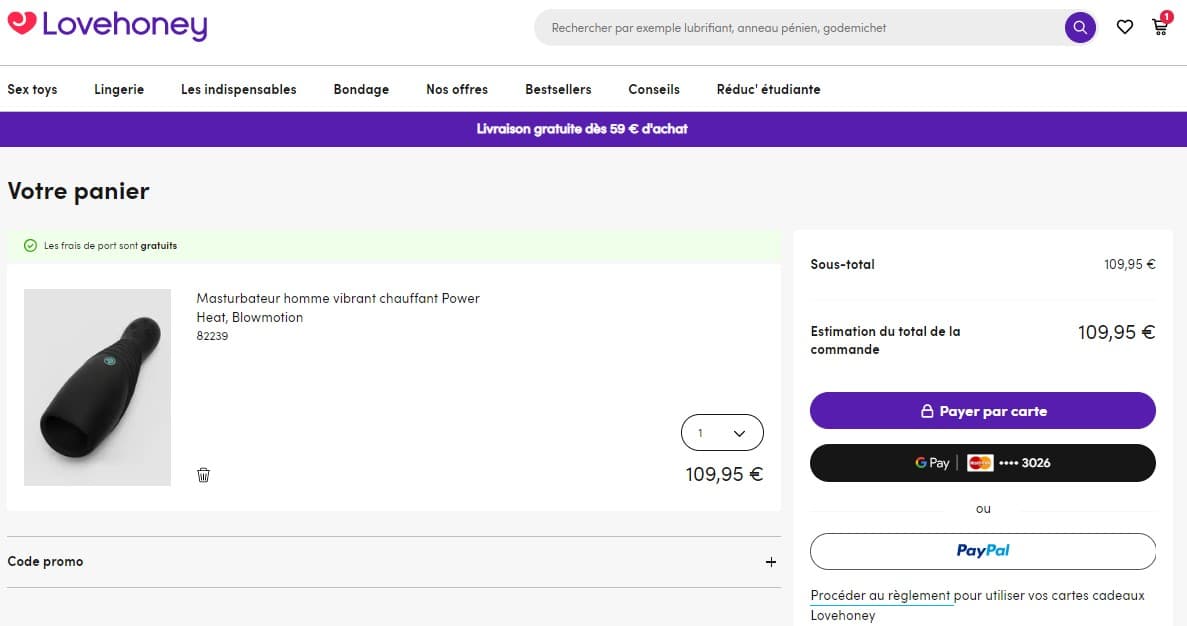Viewport: 1187px width, 626px height.
Task: Open the search magnifier icon
Action: (x=1079, y=27)
